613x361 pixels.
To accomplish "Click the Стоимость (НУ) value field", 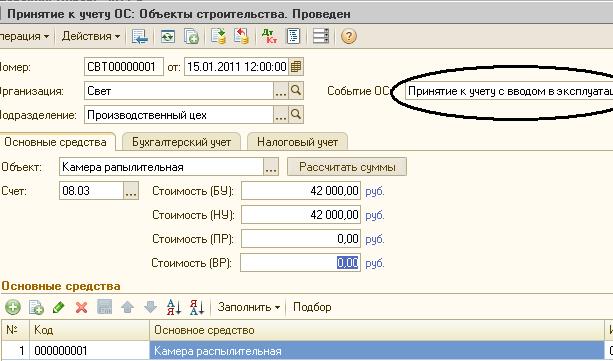I will pos(301,215).
